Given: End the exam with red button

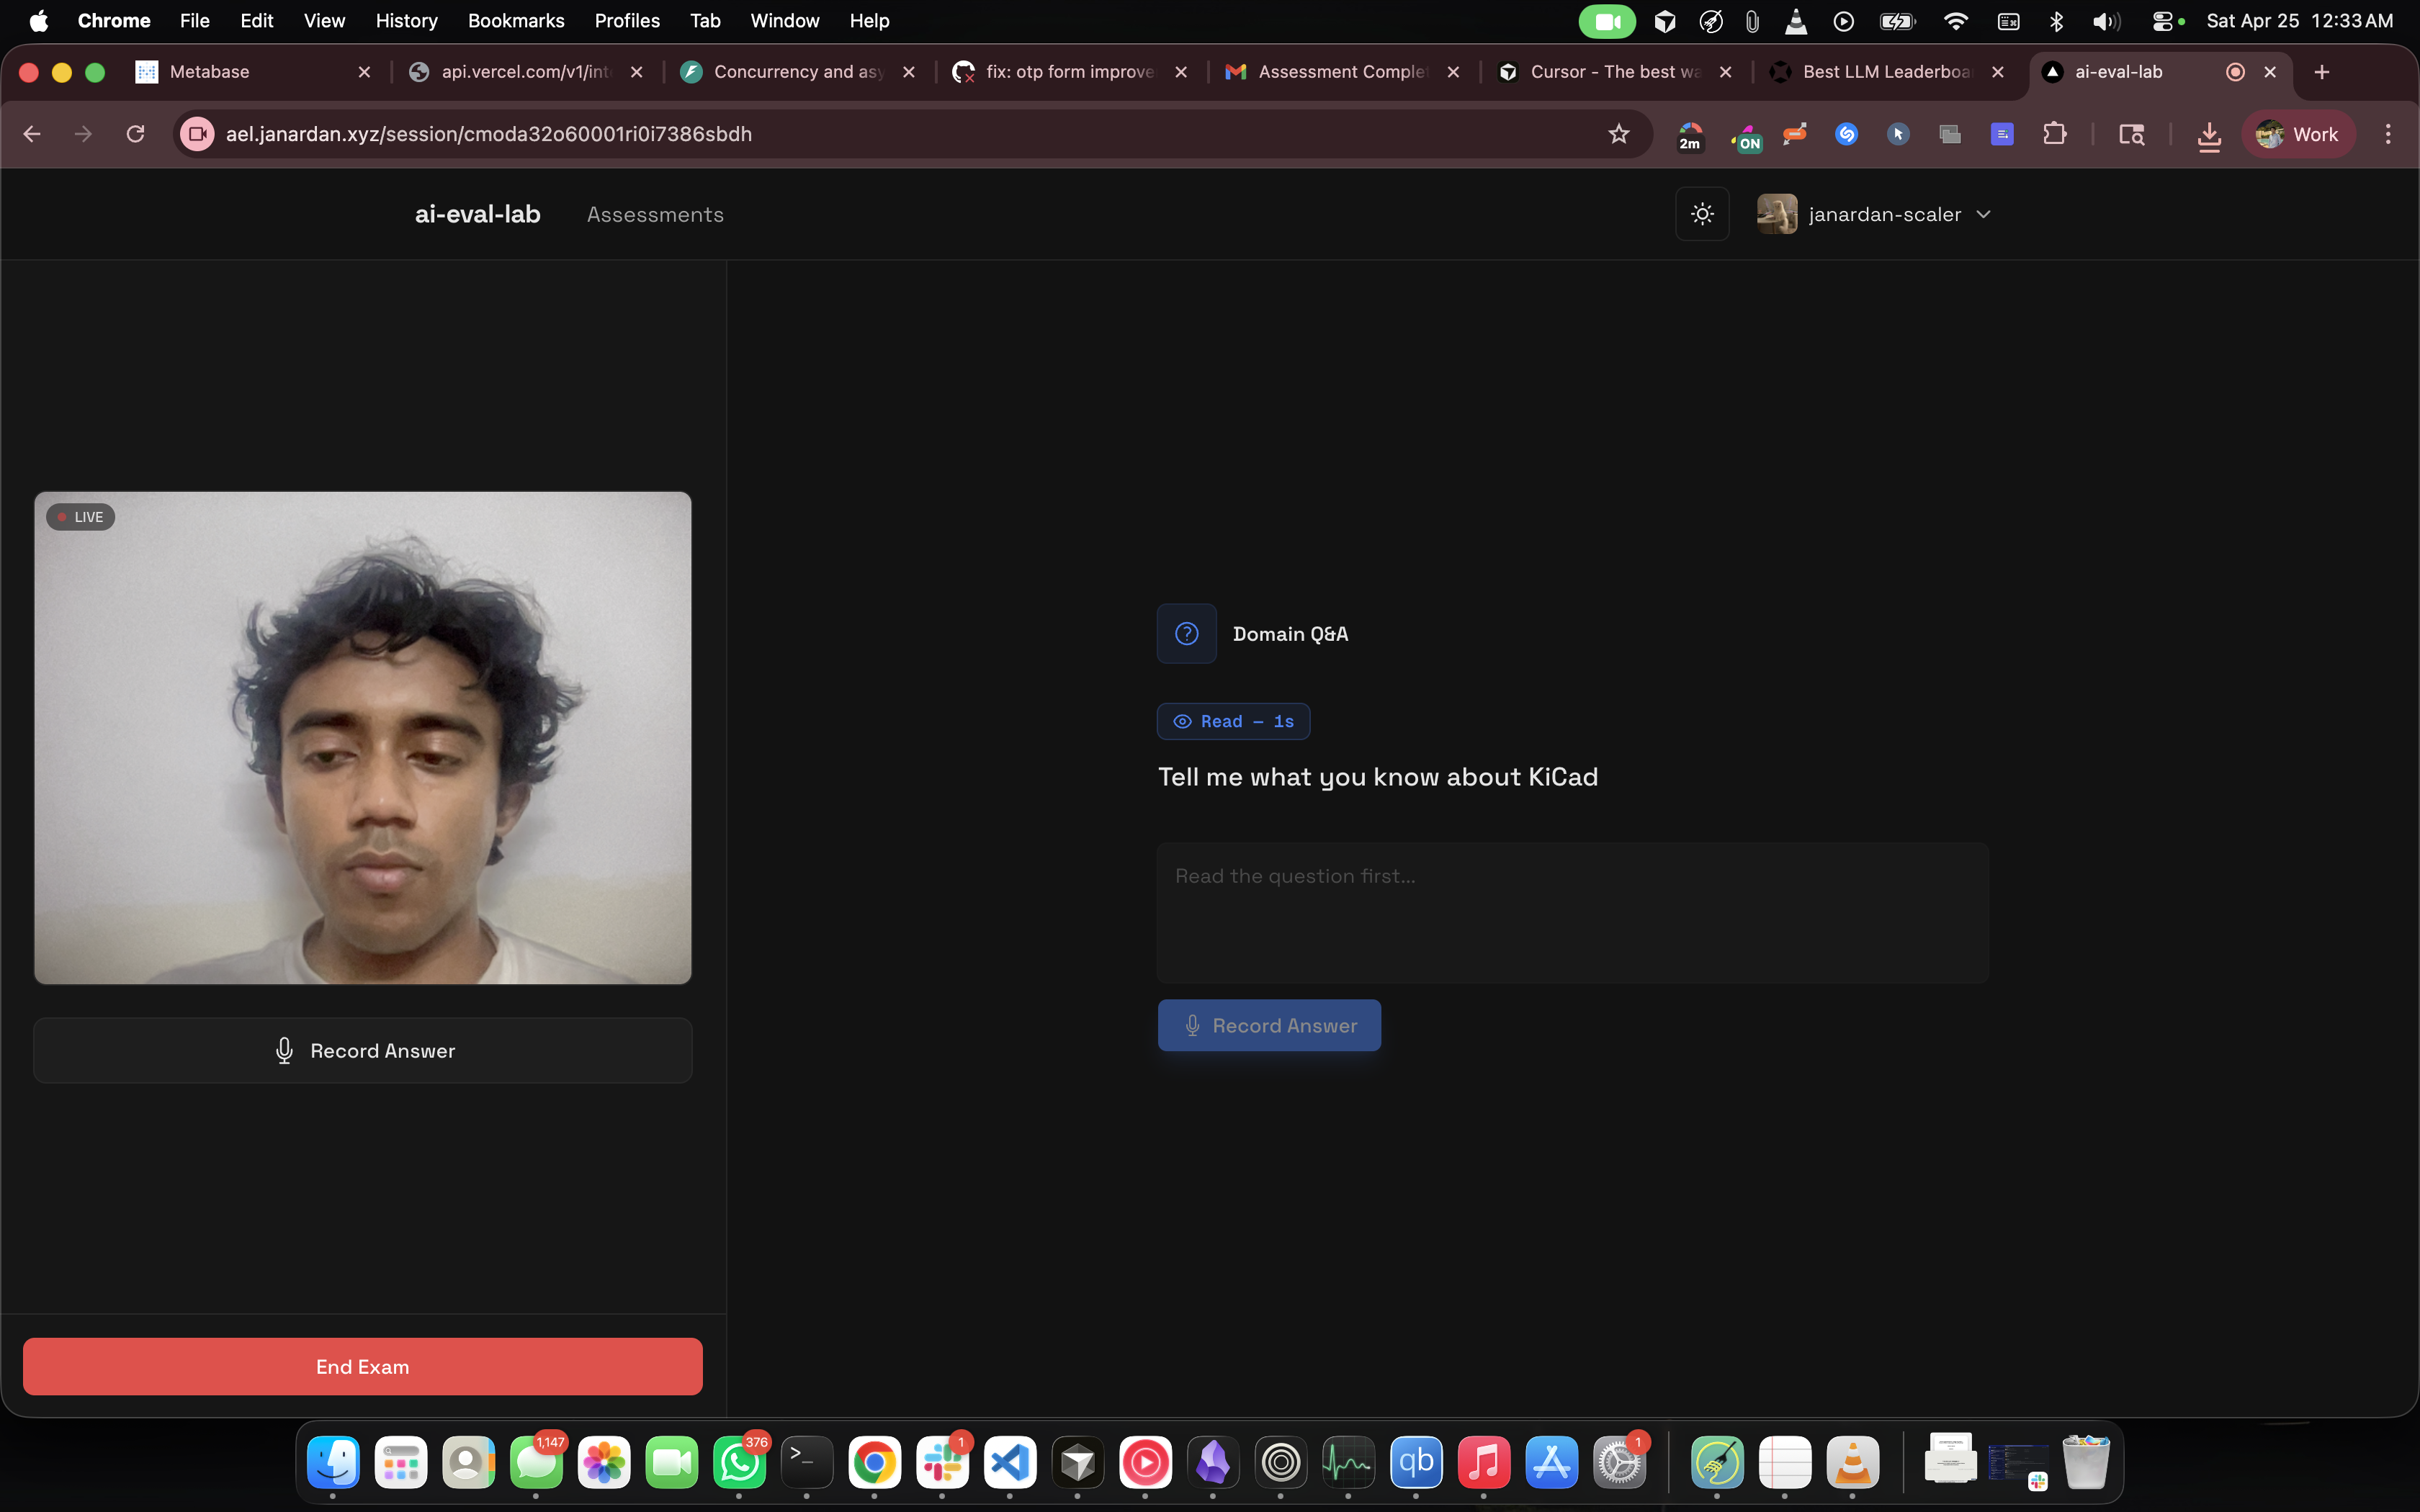Looking at the screenshot, I should (363, 1367).
